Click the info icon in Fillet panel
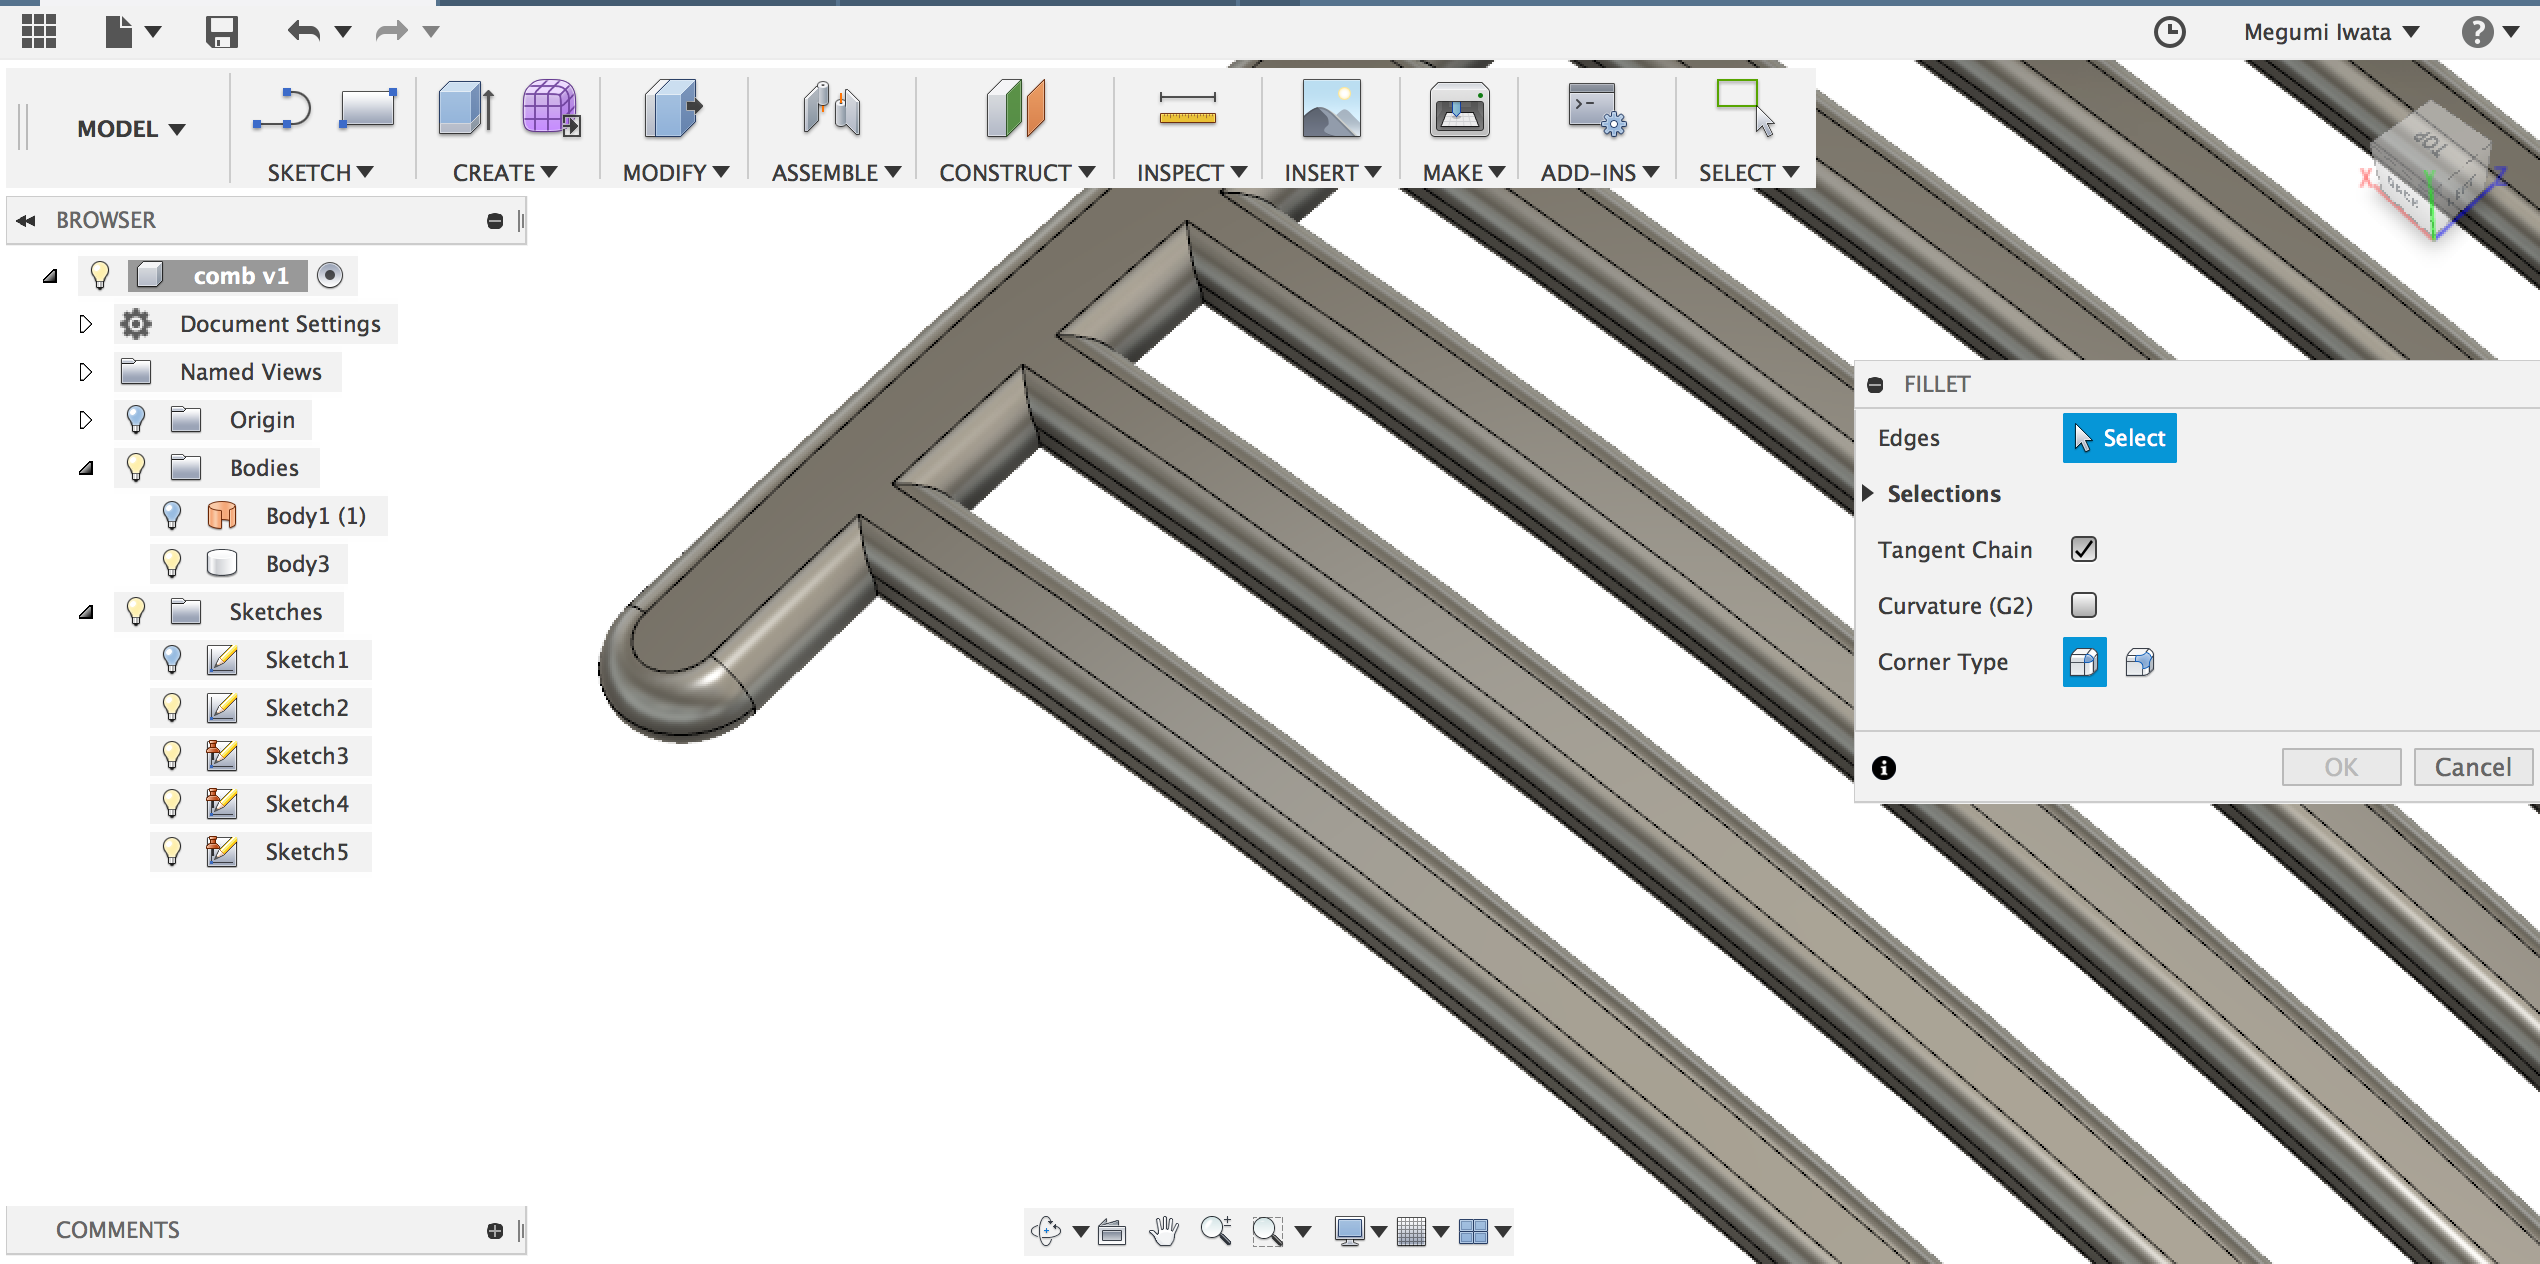Image resolution: width=2540 pixels, height=1264 pixels. point(1884,767)
